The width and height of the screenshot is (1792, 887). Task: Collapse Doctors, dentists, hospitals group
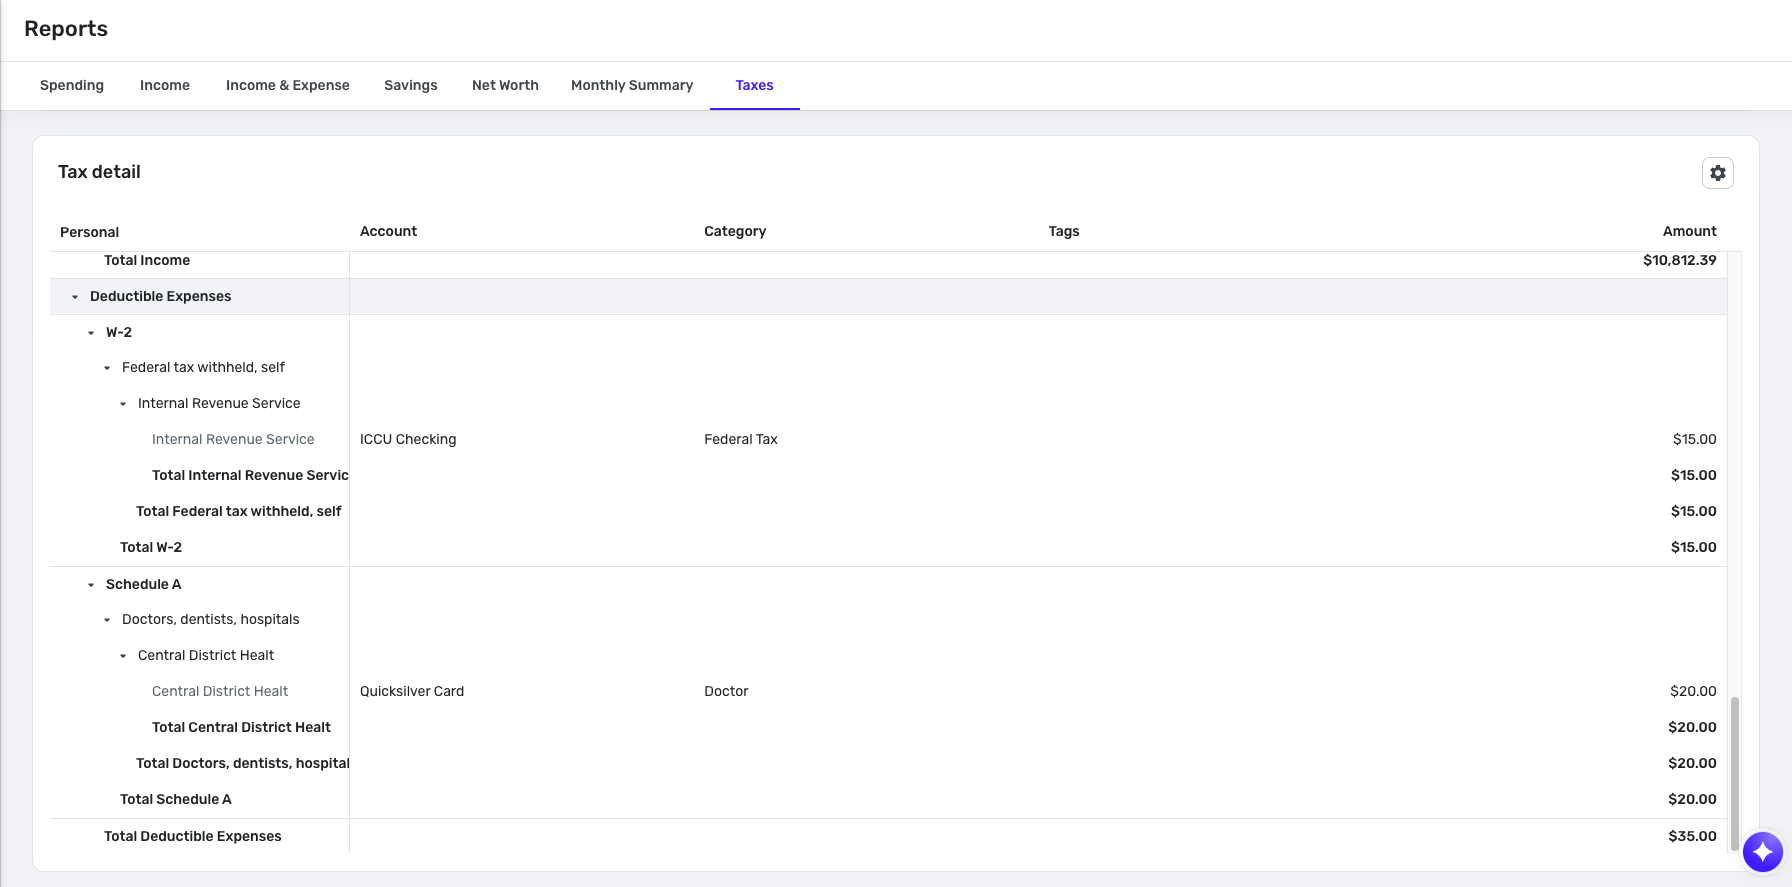(x=107, y=620)
